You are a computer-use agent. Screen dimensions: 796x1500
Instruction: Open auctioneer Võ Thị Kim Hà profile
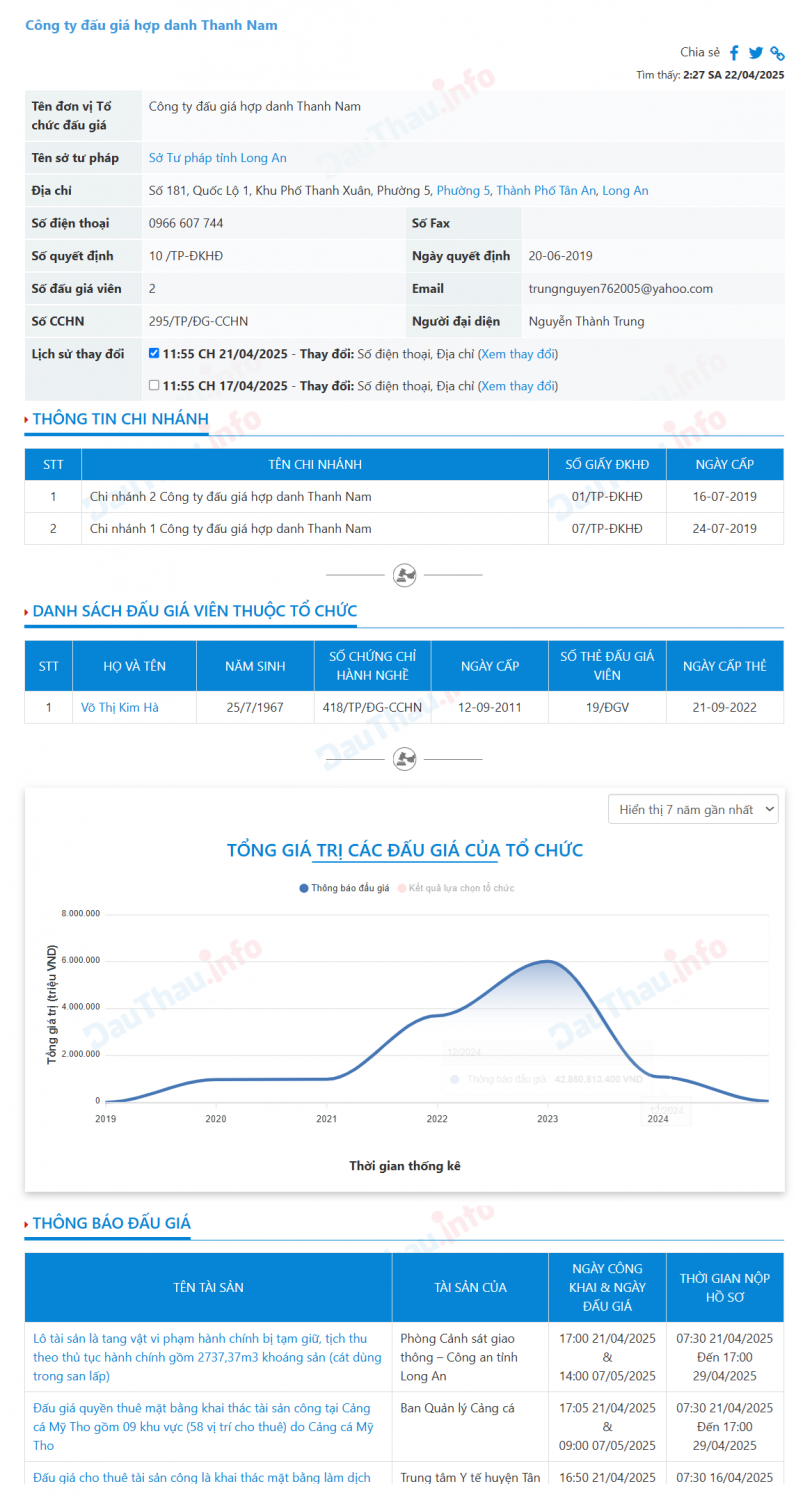tap(119, 707)
